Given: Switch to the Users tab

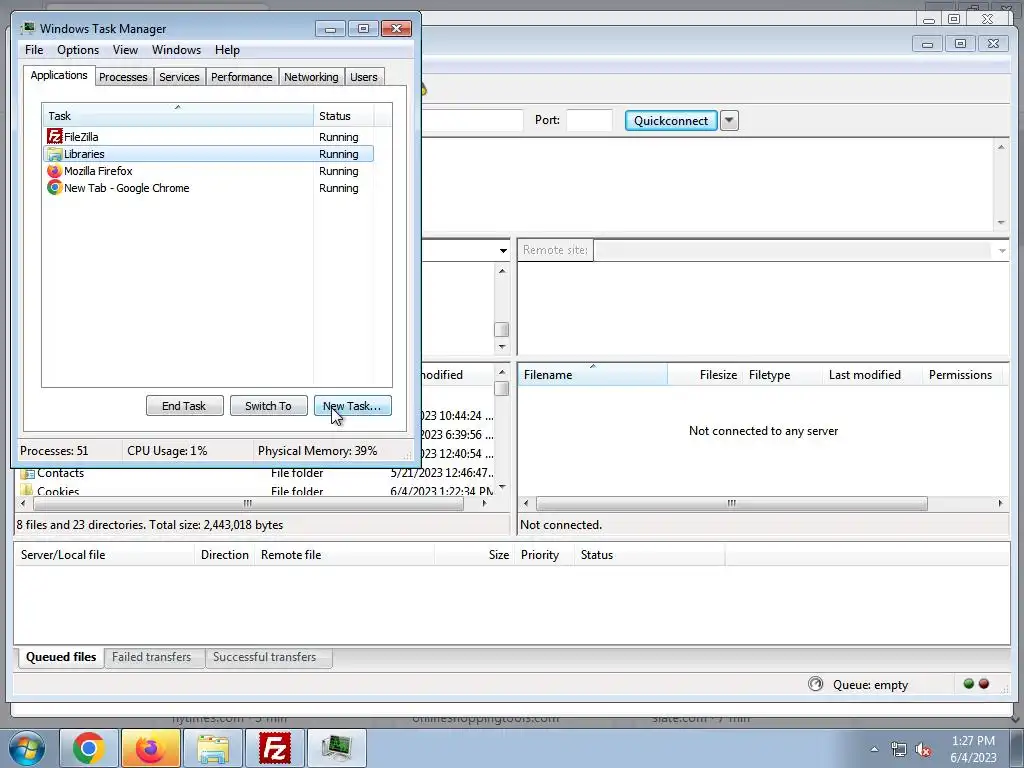Looking at the screenshot, I should [x=364, y=77].
